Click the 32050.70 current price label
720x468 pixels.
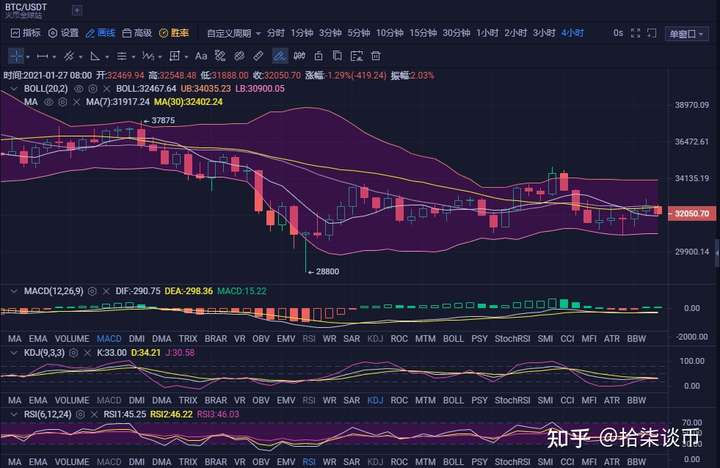tap(692, 214)
